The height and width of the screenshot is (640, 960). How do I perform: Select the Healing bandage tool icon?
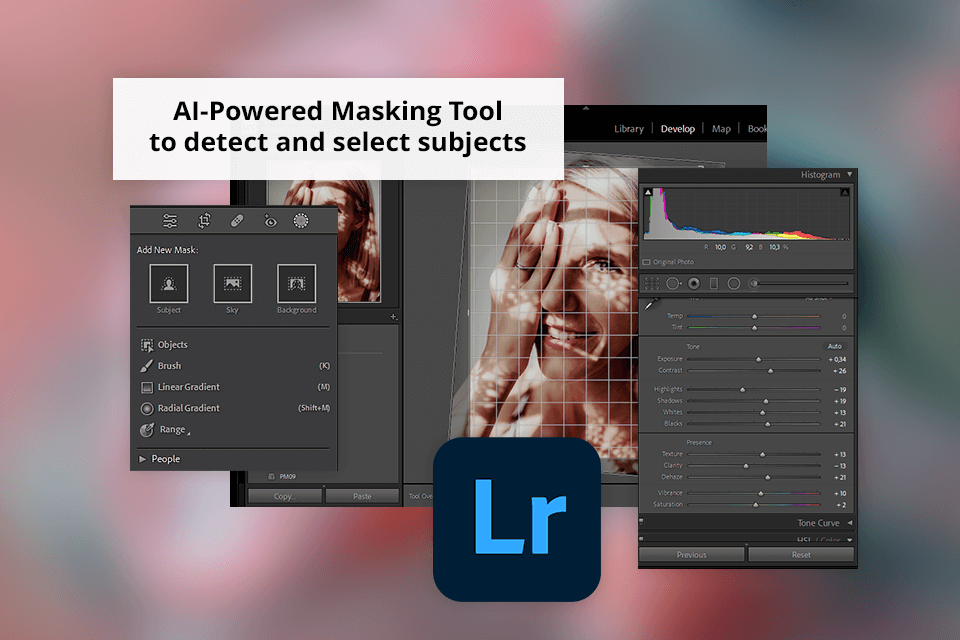point(237,220)
